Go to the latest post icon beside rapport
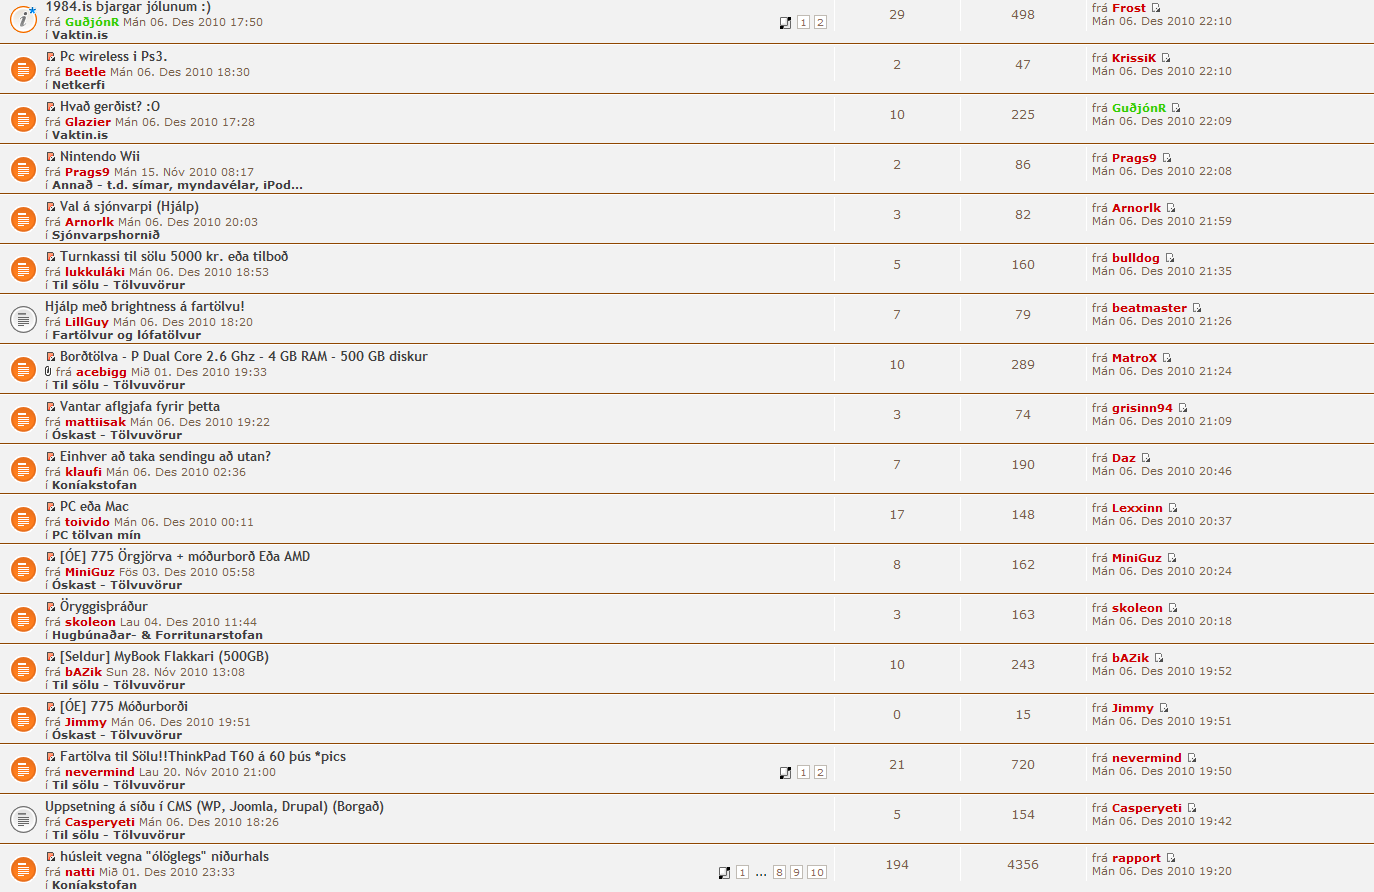The height and width of the screenshot is (892, 1374). pyautogui.click(x=1171, y=858)
